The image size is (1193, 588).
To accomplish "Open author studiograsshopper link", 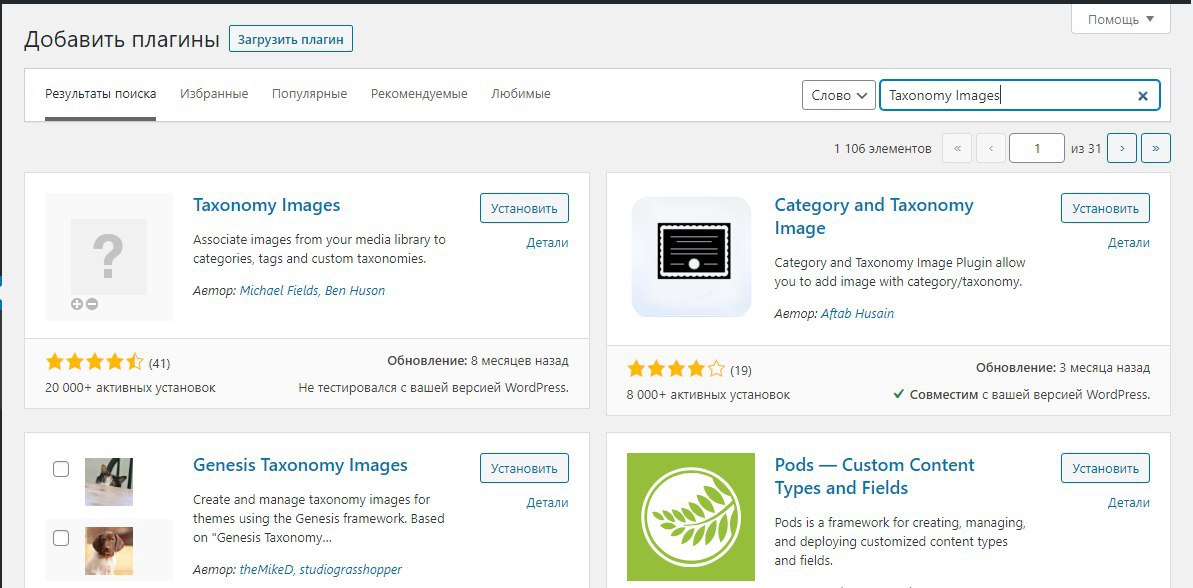I will (x=351, y=570).
